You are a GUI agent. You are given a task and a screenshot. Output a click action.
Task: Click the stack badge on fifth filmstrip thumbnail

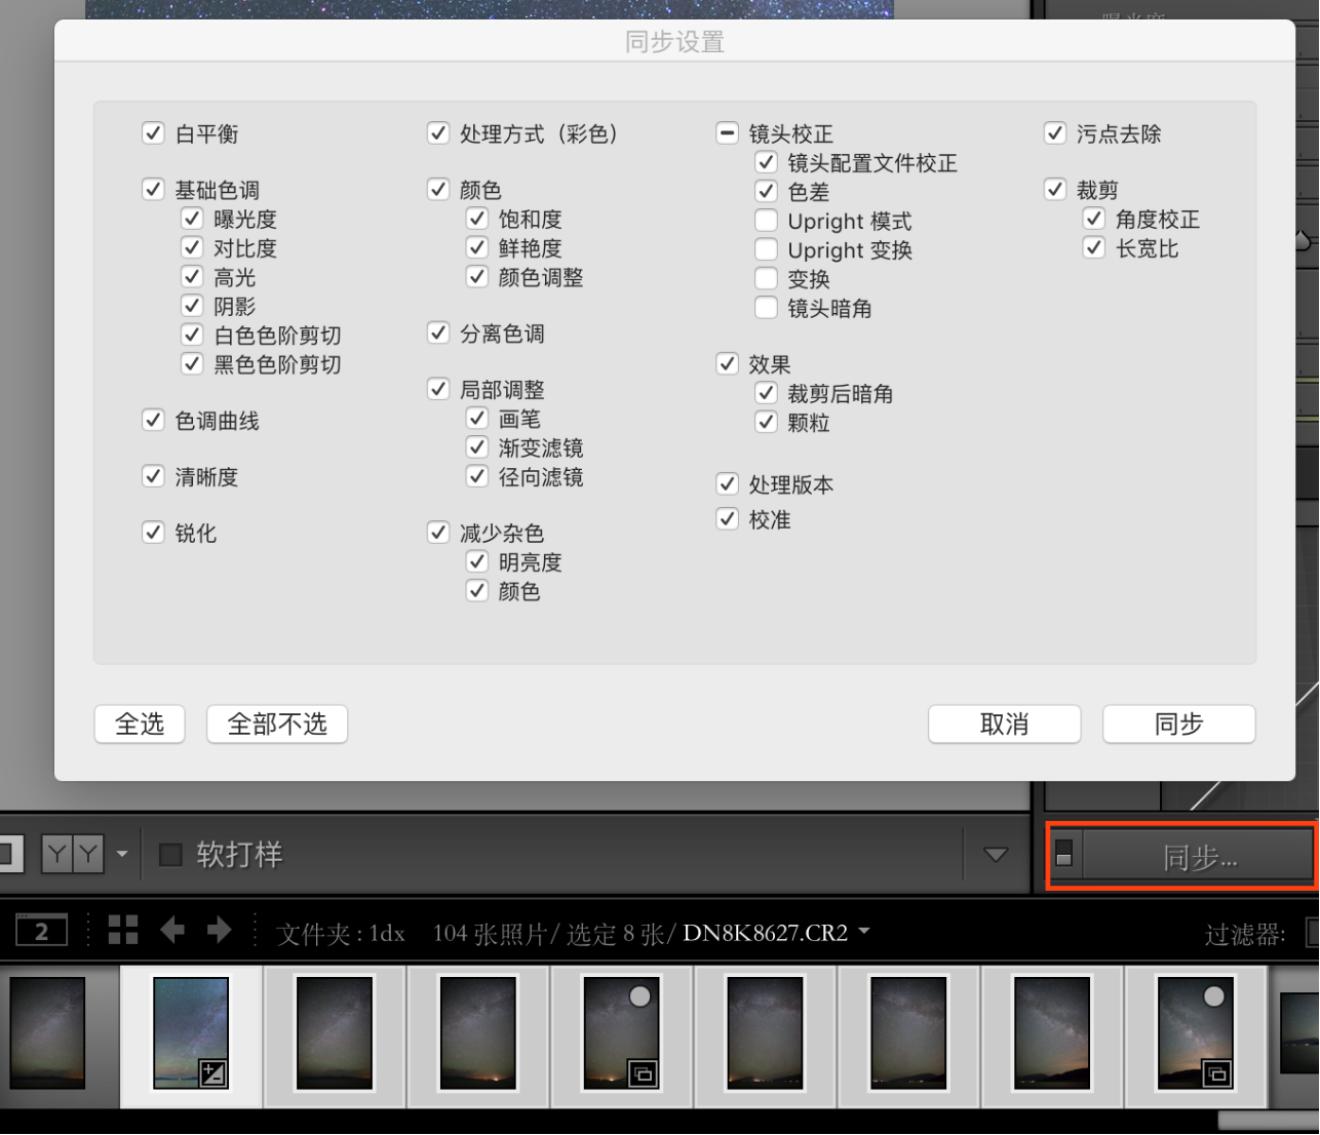(x=641, y=1074)
